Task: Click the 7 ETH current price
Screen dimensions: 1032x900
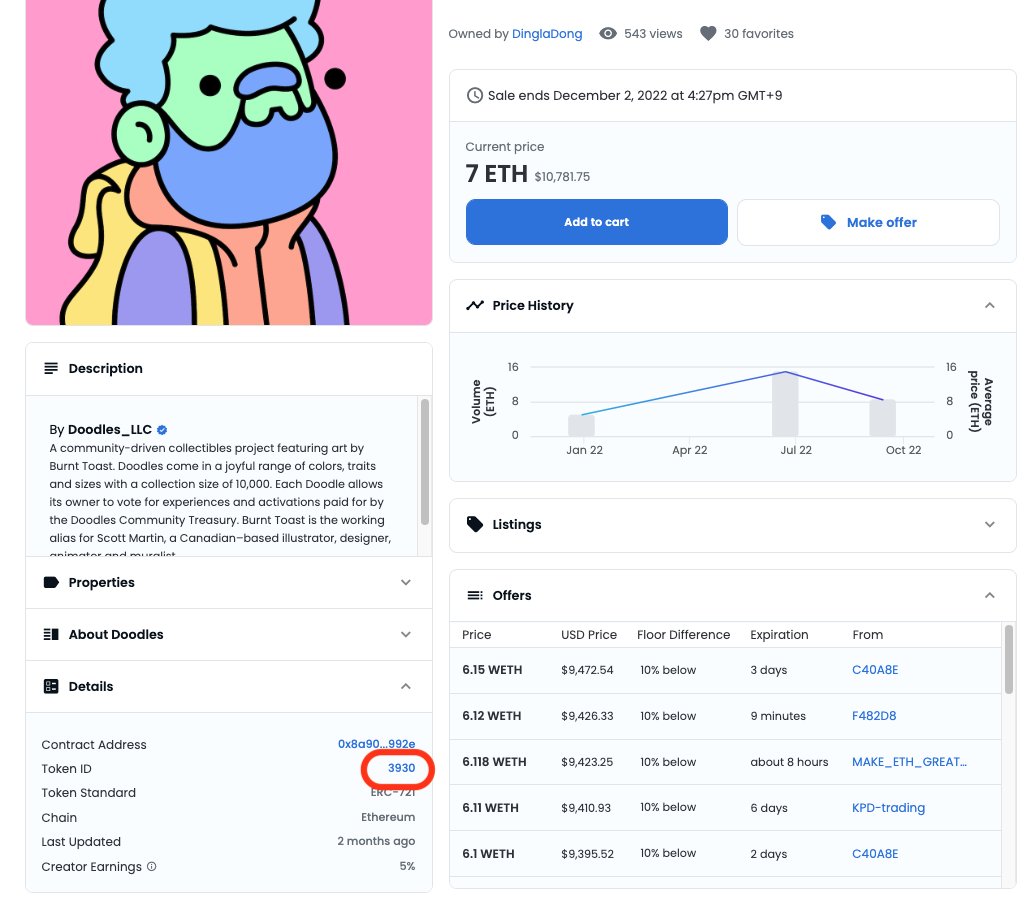Action: [496, 174]
